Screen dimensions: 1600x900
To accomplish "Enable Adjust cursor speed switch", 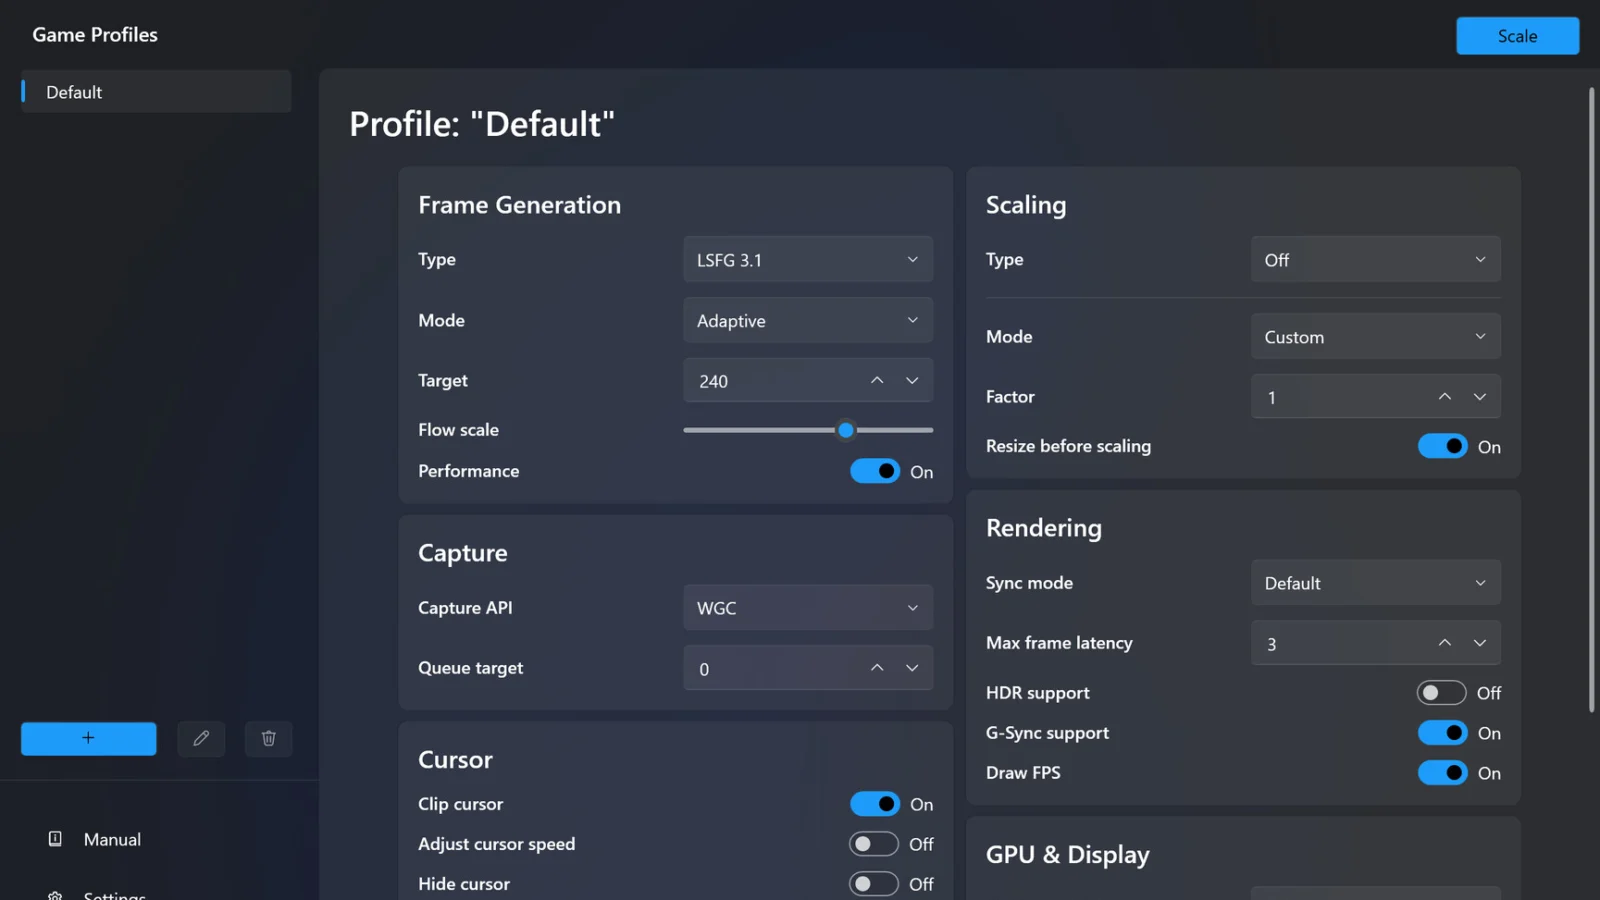I will pos(874,844).
